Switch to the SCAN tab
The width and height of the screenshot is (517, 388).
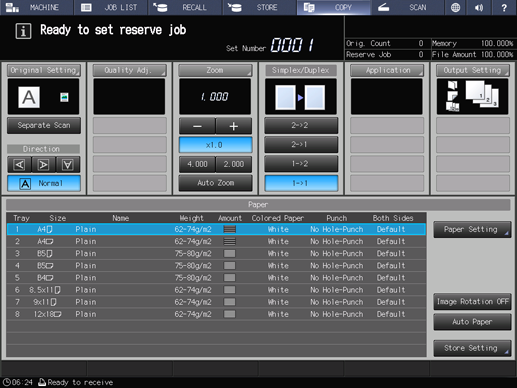tap(407, 7)
